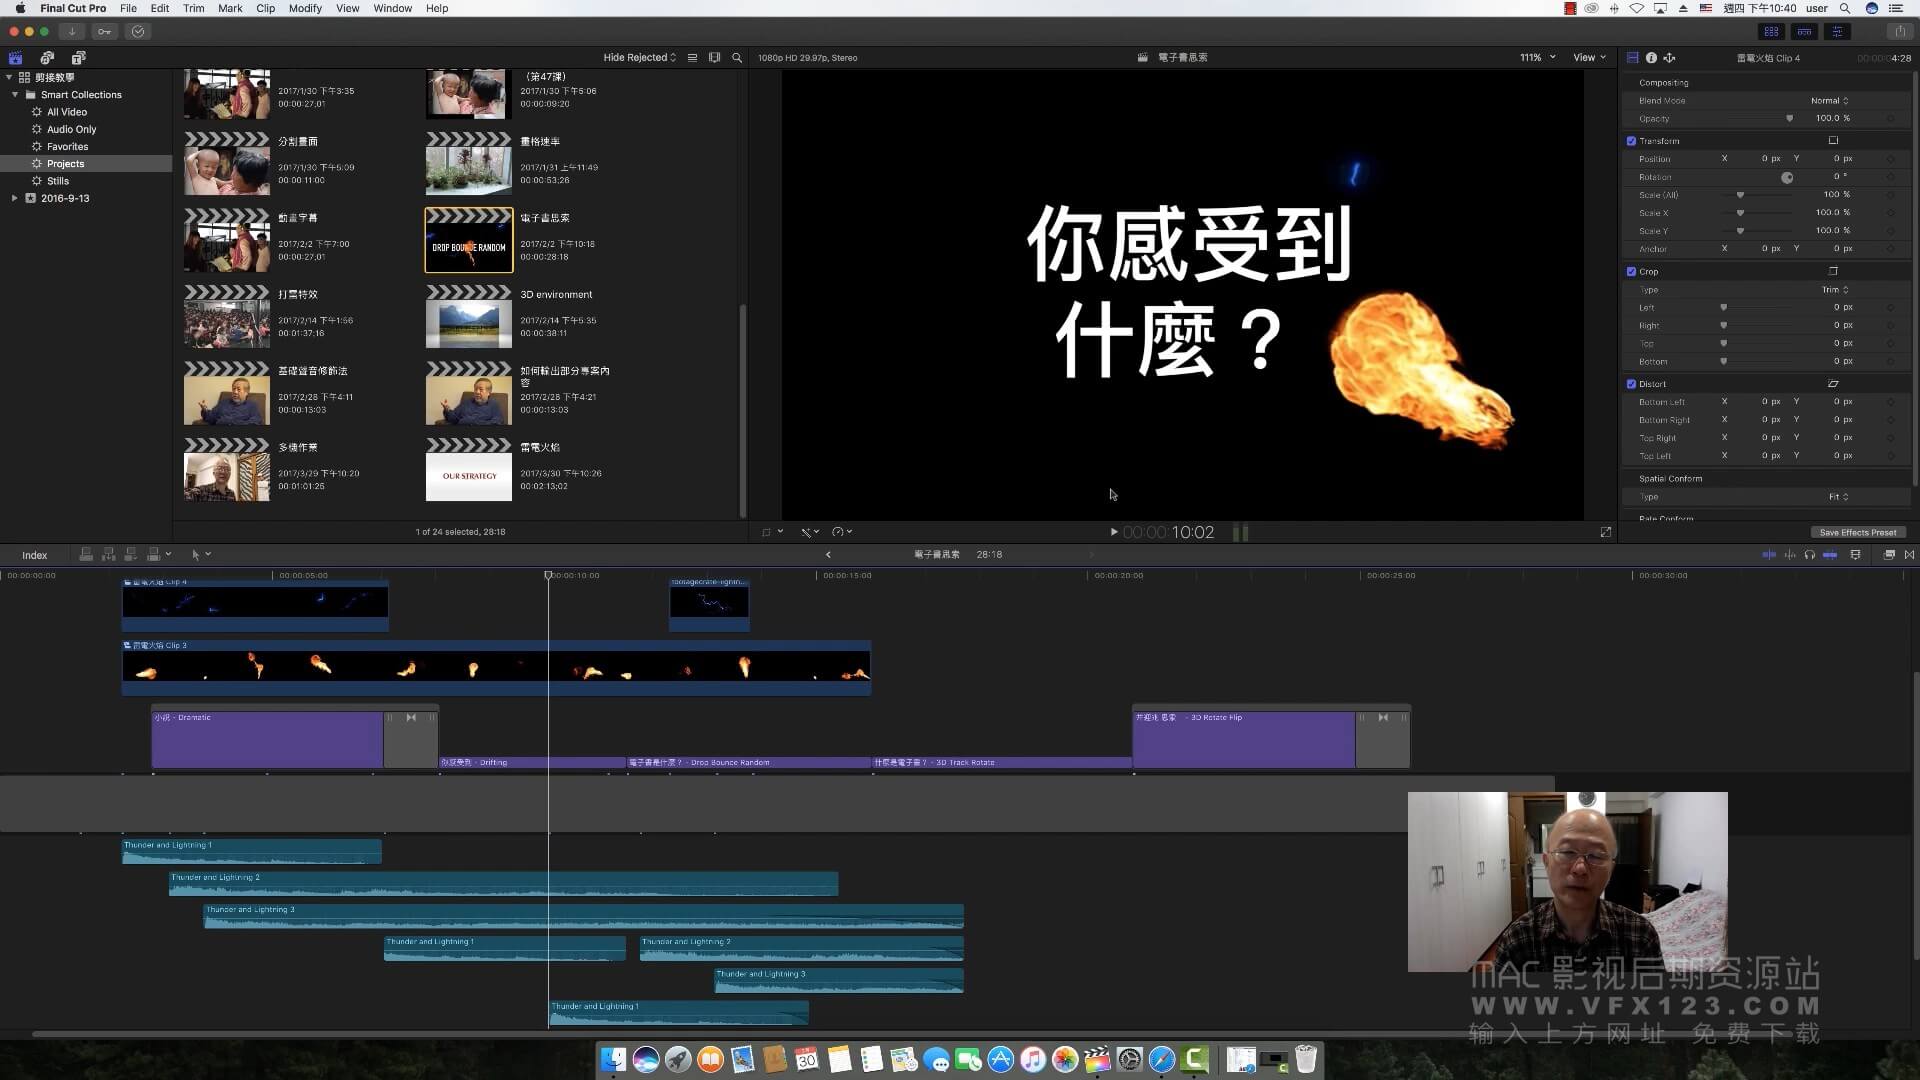1920x1080 pixels.
Task: Open the Select tool pop-up menu
Action: pos(200,554)
